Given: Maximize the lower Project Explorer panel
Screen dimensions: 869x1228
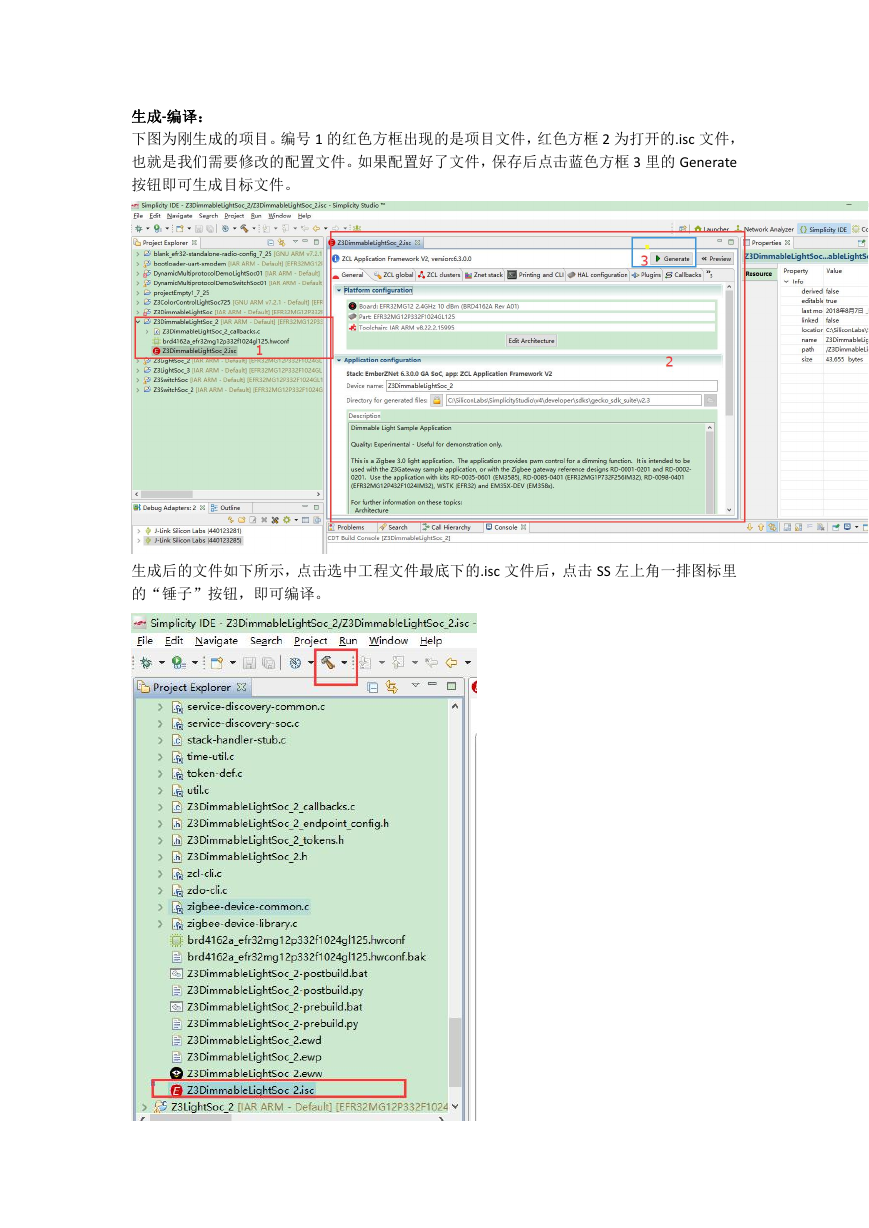Looking at the screenshot, I should point(451,686).
